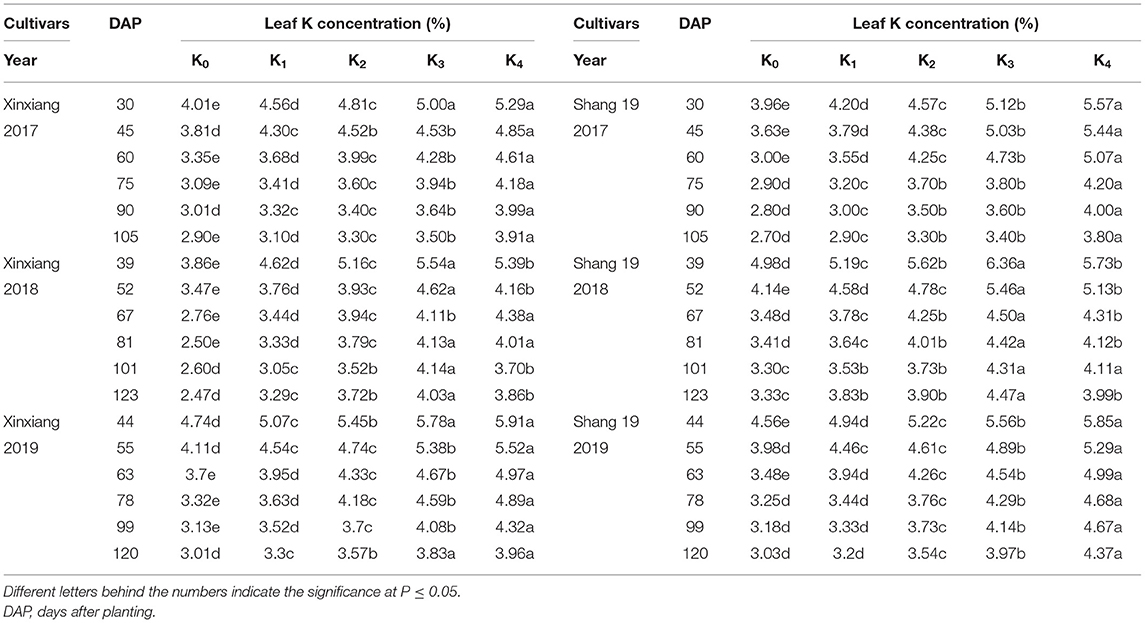
Task: Click the right Cultivars column header
Action: [x=606, y=23]
